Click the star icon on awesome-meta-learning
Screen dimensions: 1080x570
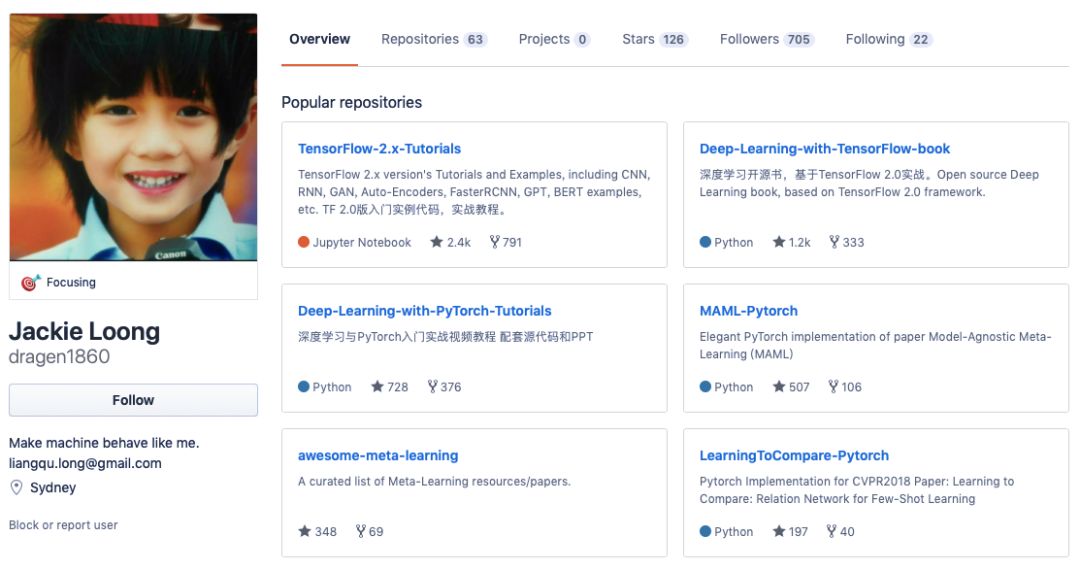pyautogui.click(x=304, y=532)
